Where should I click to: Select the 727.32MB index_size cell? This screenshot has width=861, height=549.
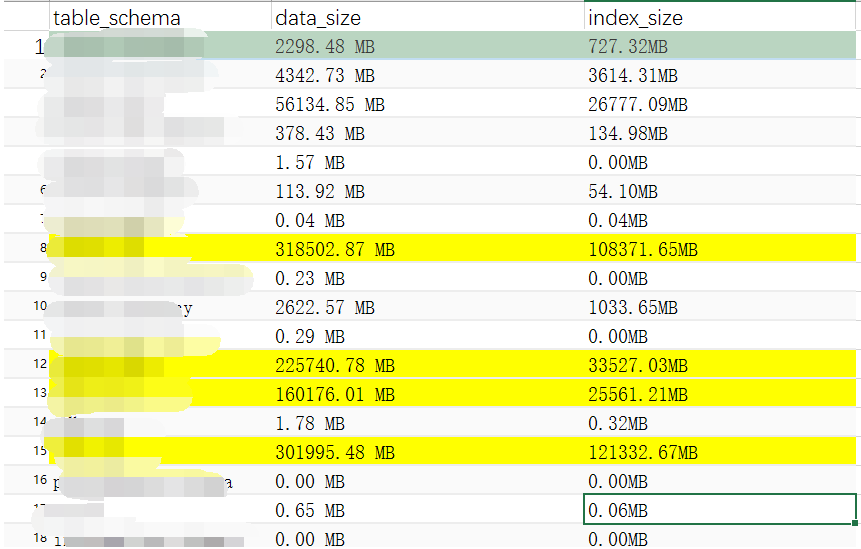(628, 46)
